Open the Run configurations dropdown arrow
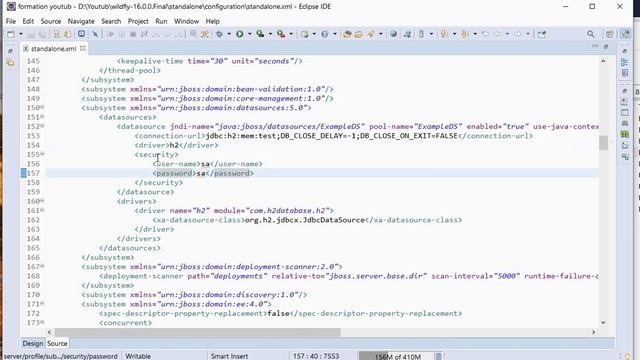Screen dimensions: 640x360 coord(249,34)
